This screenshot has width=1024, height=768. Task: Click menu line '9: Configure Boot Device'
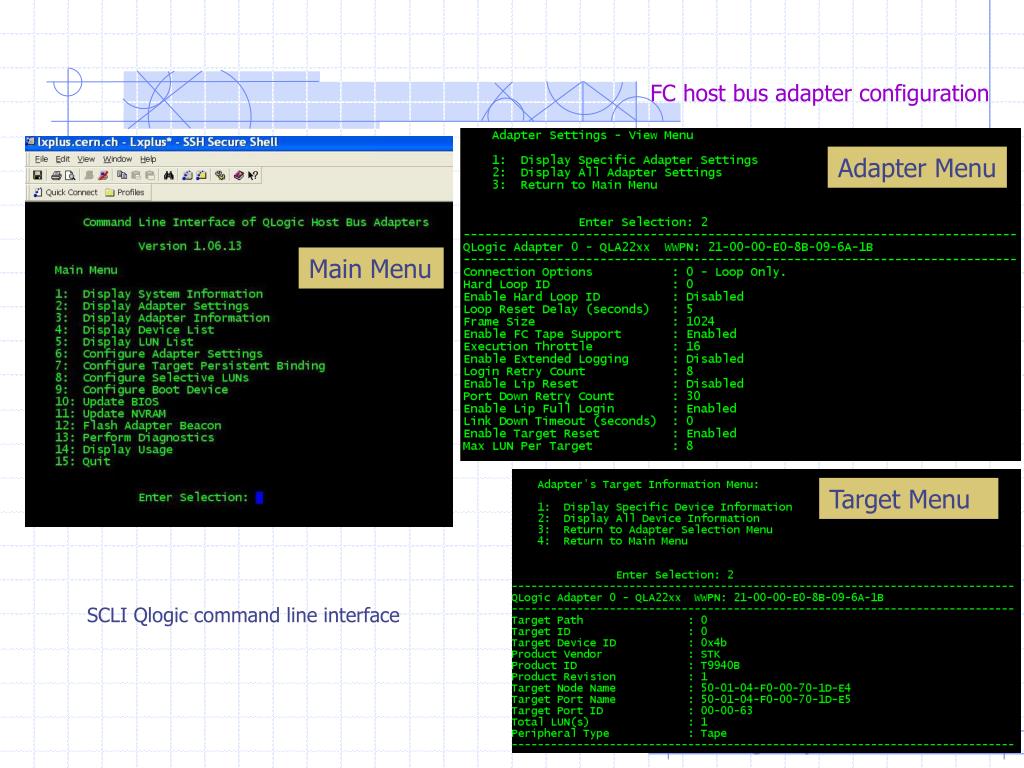pyautogui.click(x=141, y=389)
